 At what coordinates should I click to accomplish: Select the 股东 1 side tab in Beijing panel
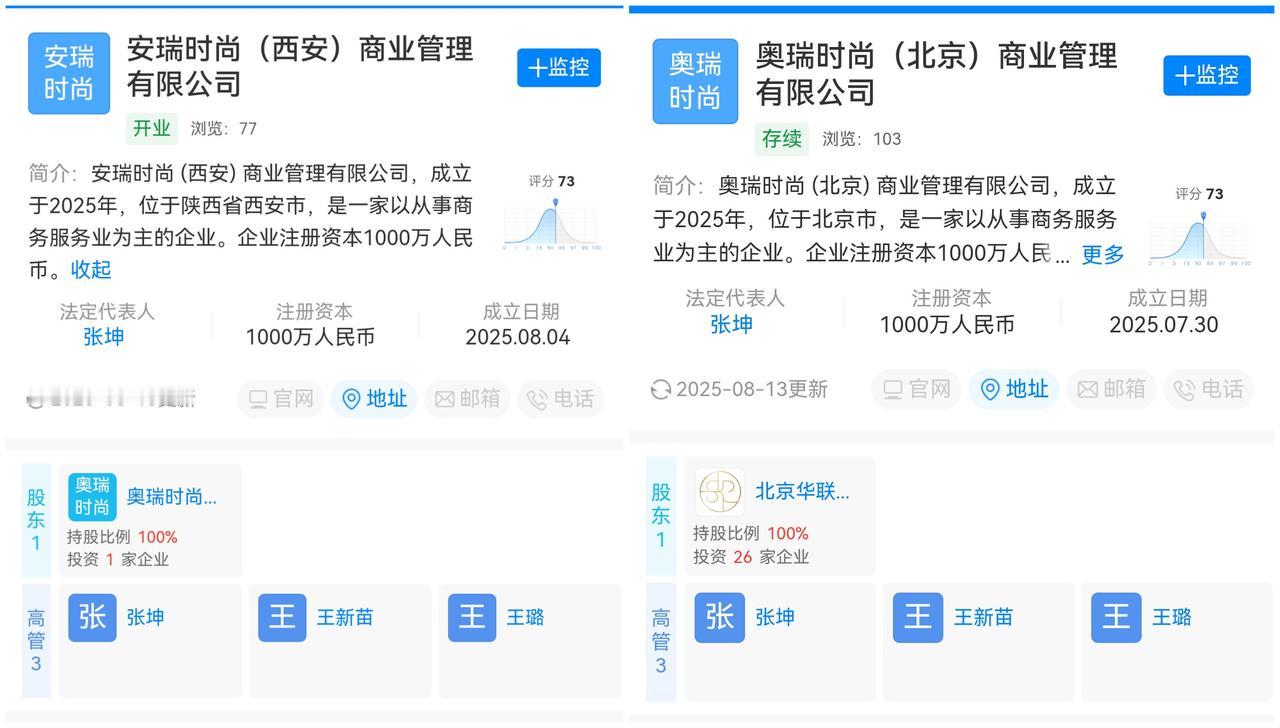pyautogui.click(x=661, y=515)
